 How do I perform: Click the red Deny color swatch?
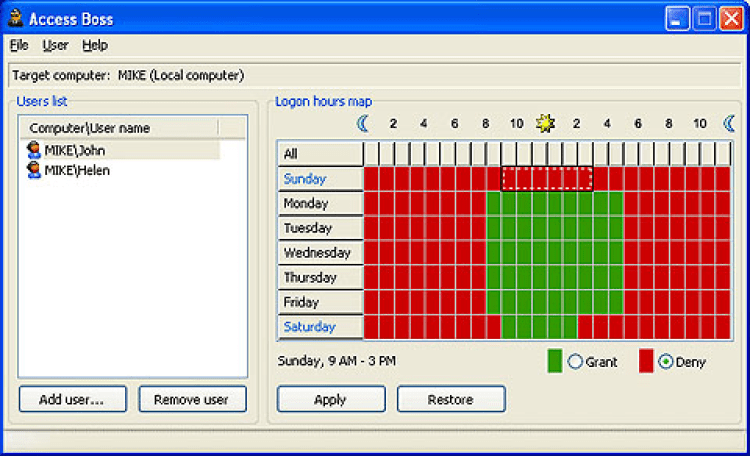[x=646, y=361]
